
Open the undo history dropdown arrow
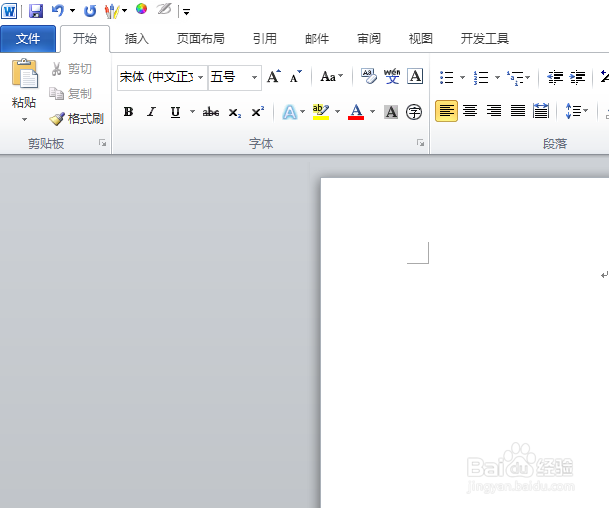point(72,11)
